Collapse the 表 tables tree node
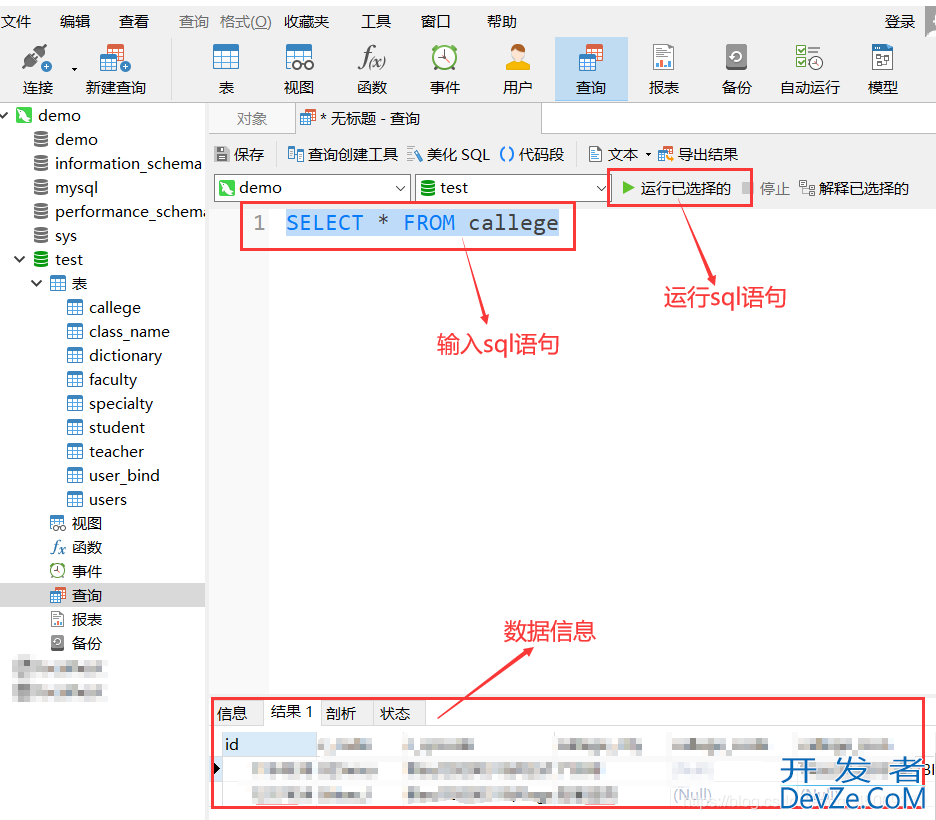Screen dimensions: 936x820 36,283
